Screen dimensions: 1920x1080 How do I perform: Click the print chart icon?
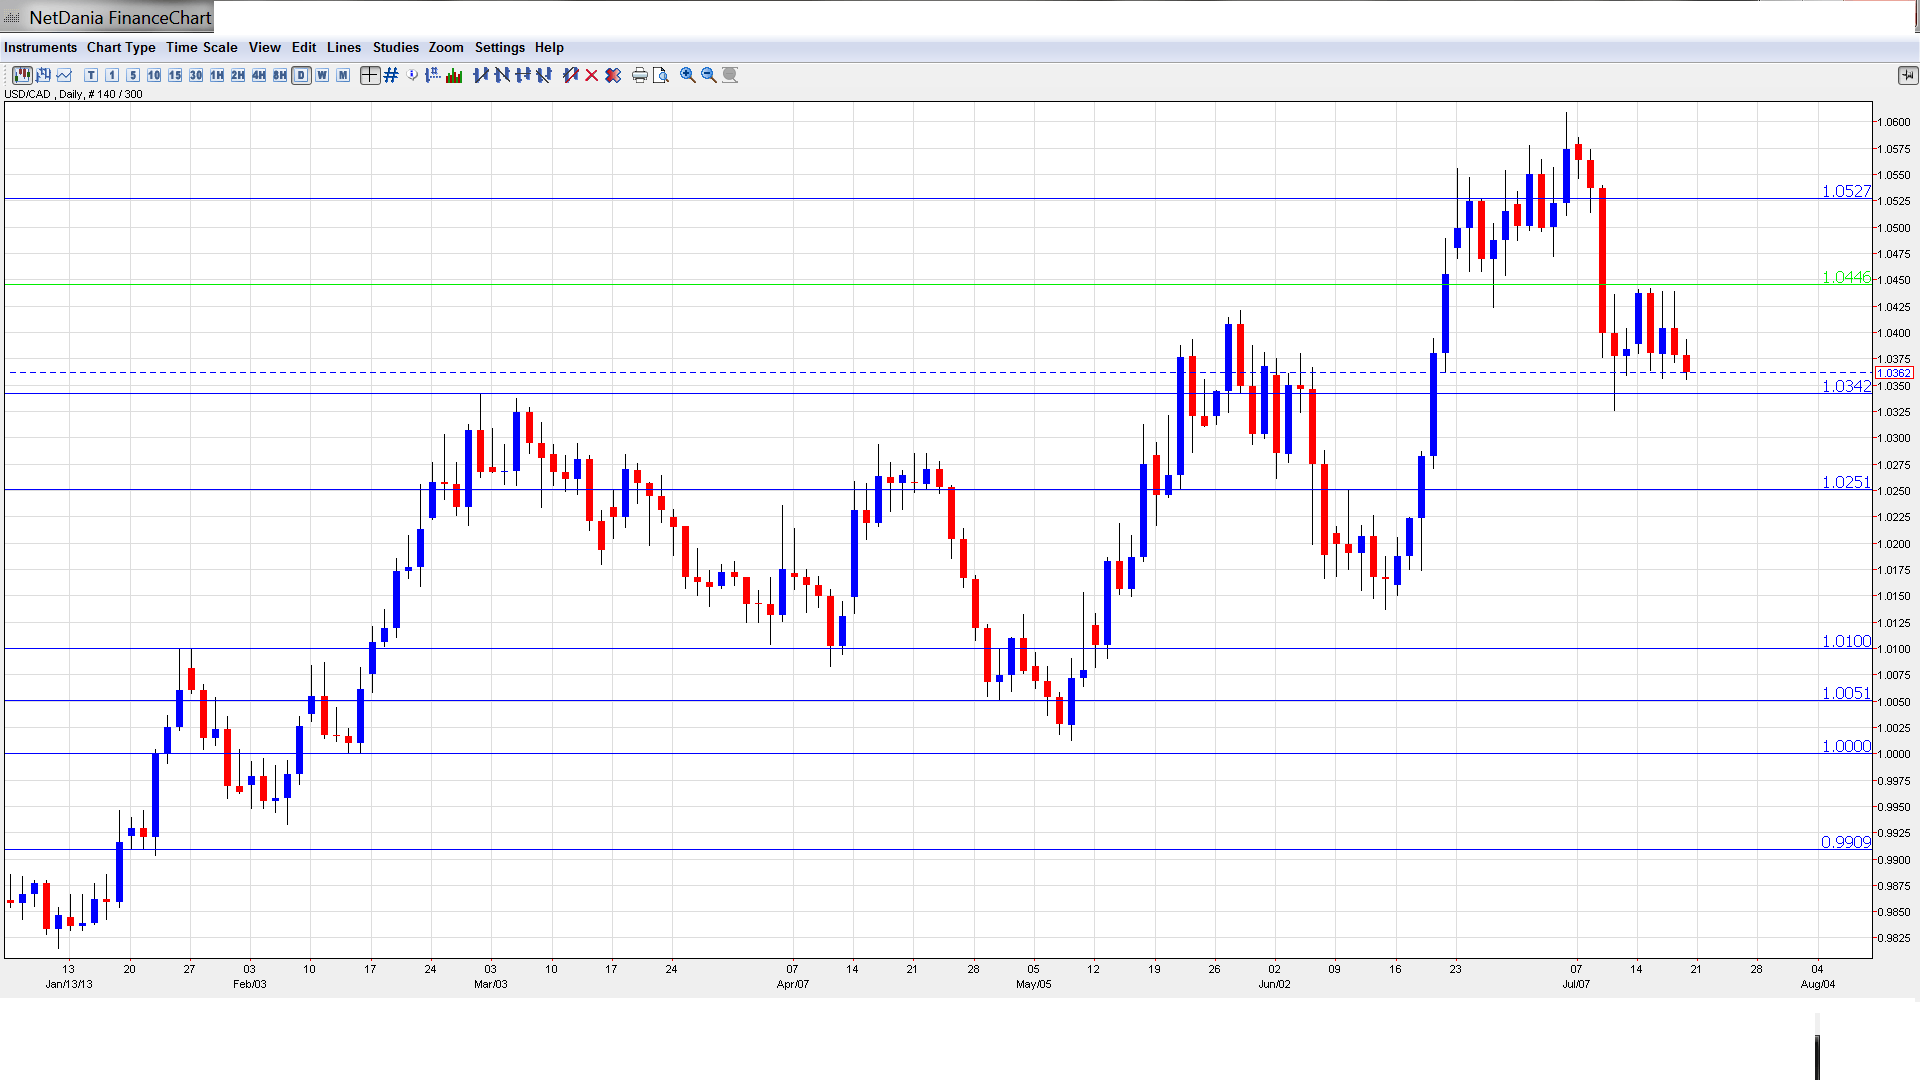point(639,75)
